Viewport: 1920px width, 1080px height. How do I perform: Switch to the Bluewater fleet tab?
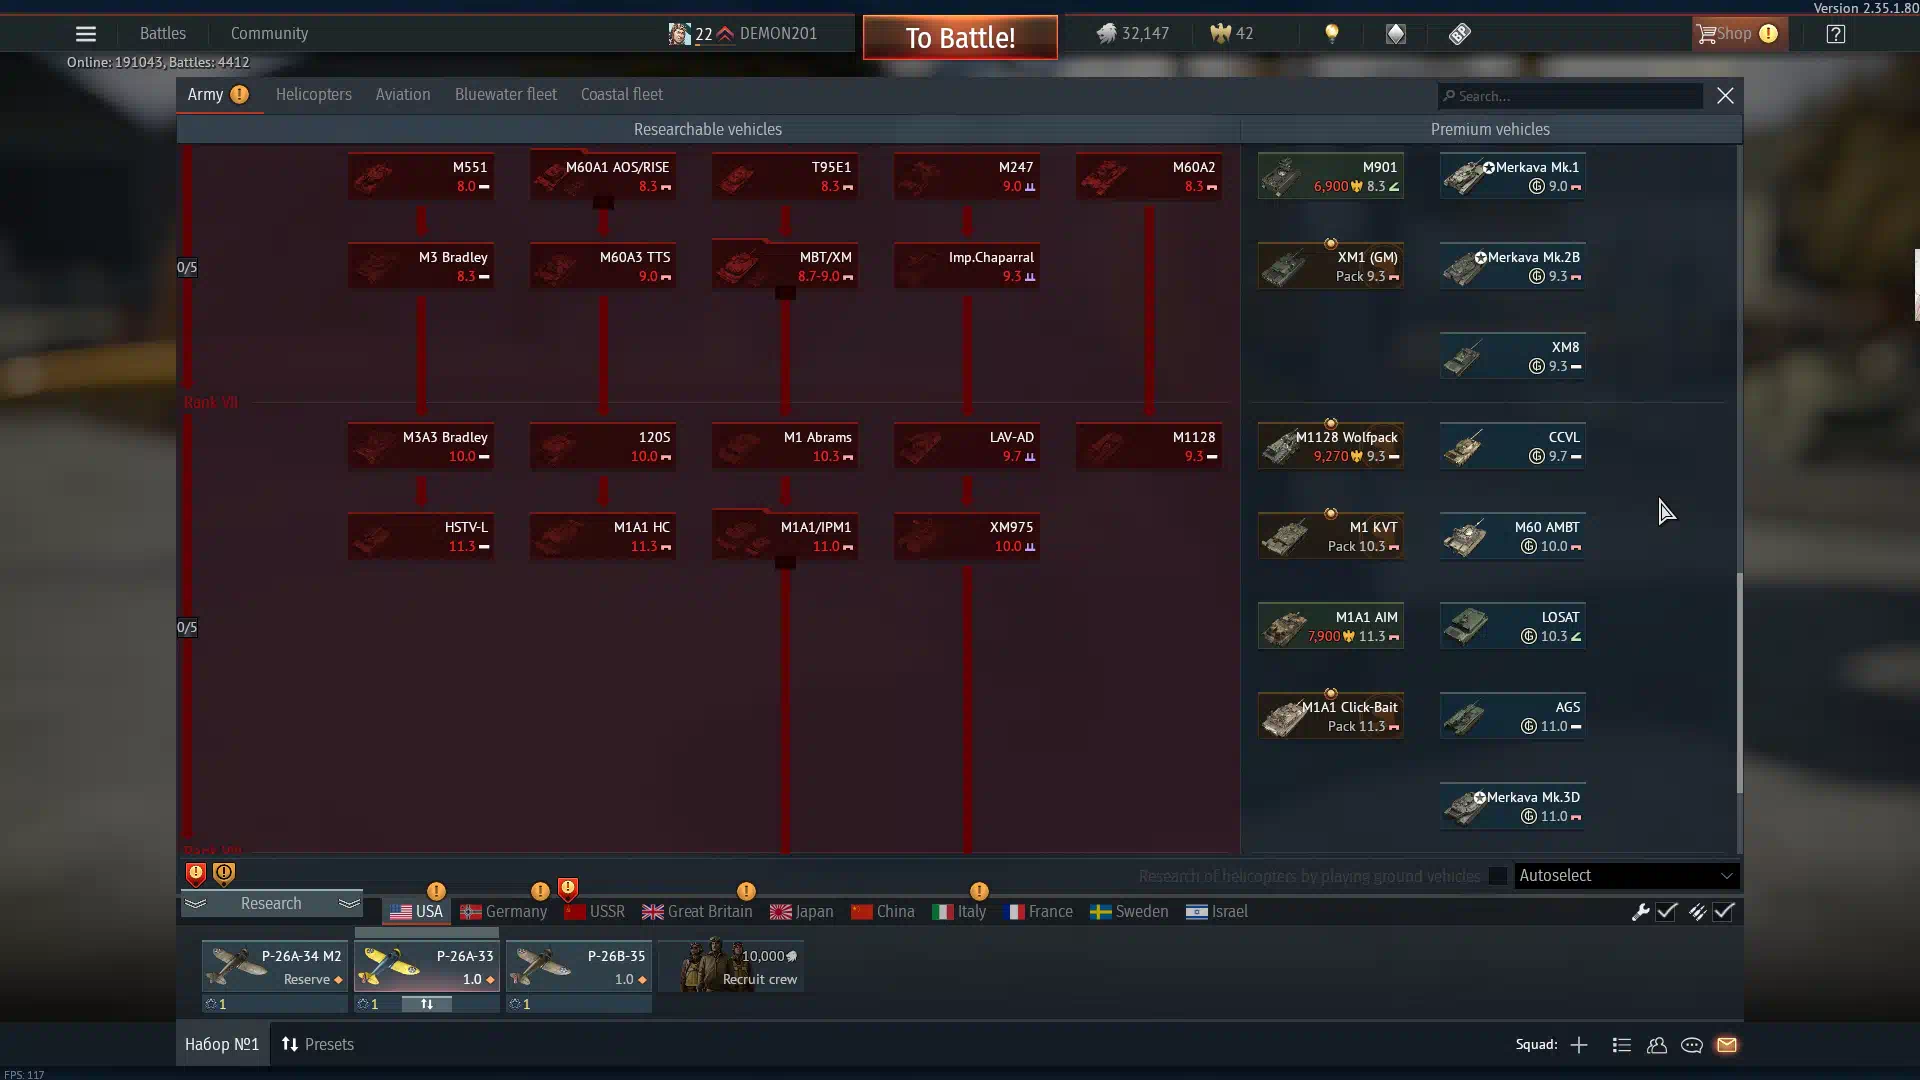coord(506,95)
